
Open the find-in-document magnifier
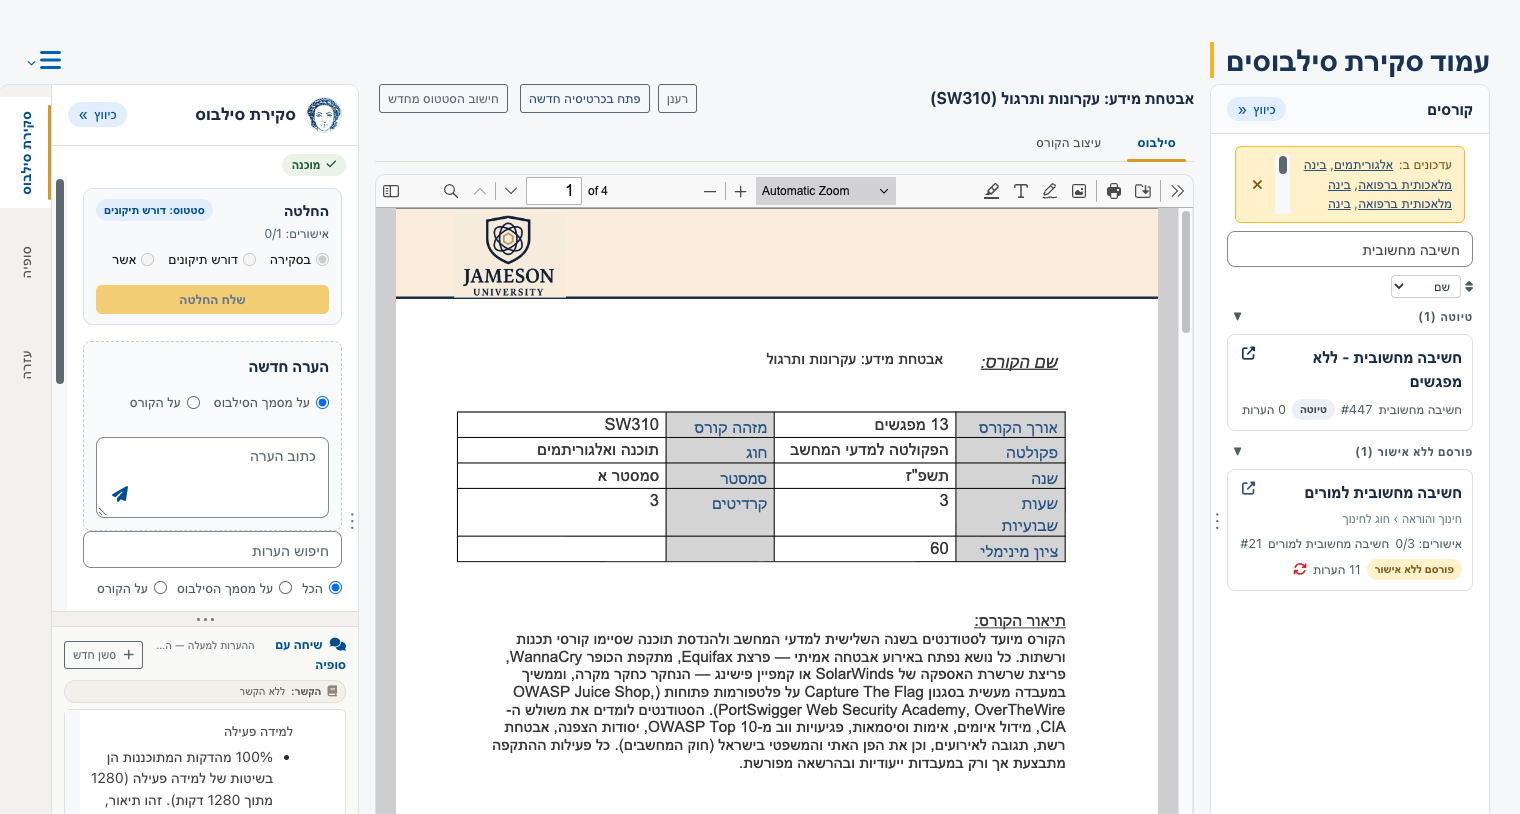[x=451, y=191]
